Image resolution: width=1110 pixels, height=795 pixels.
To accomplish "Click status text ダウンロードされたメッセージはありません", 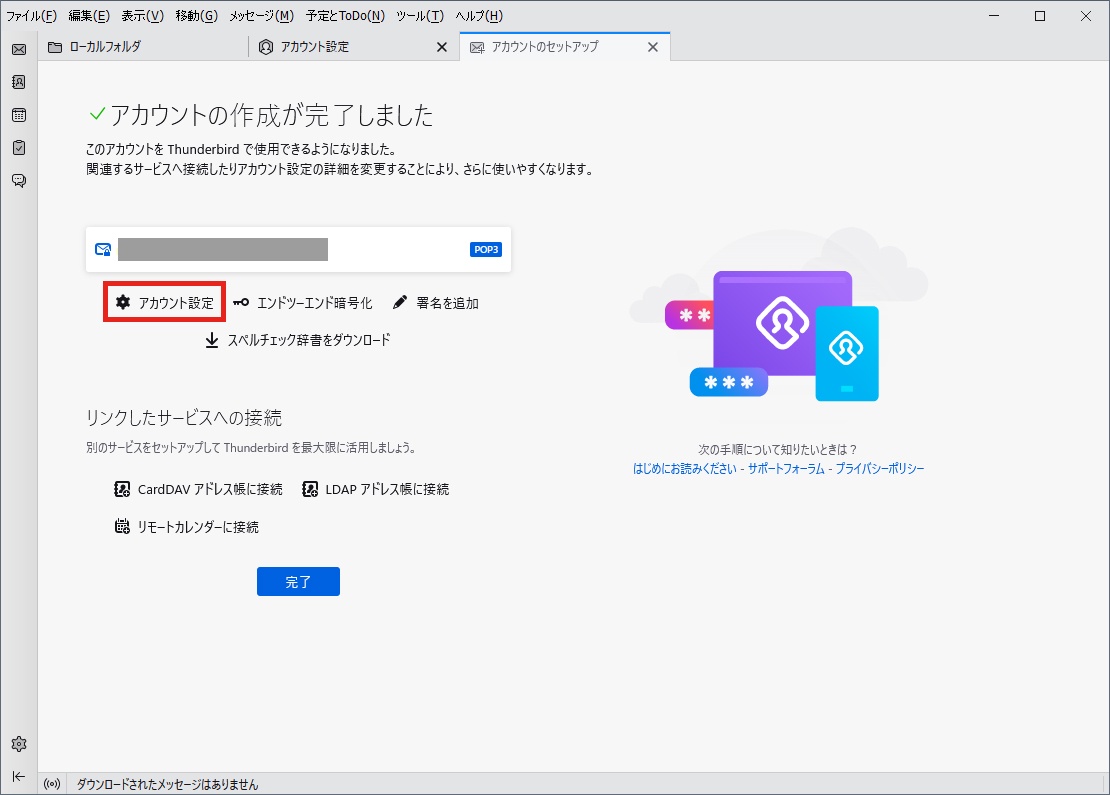I will click(168, 784).
